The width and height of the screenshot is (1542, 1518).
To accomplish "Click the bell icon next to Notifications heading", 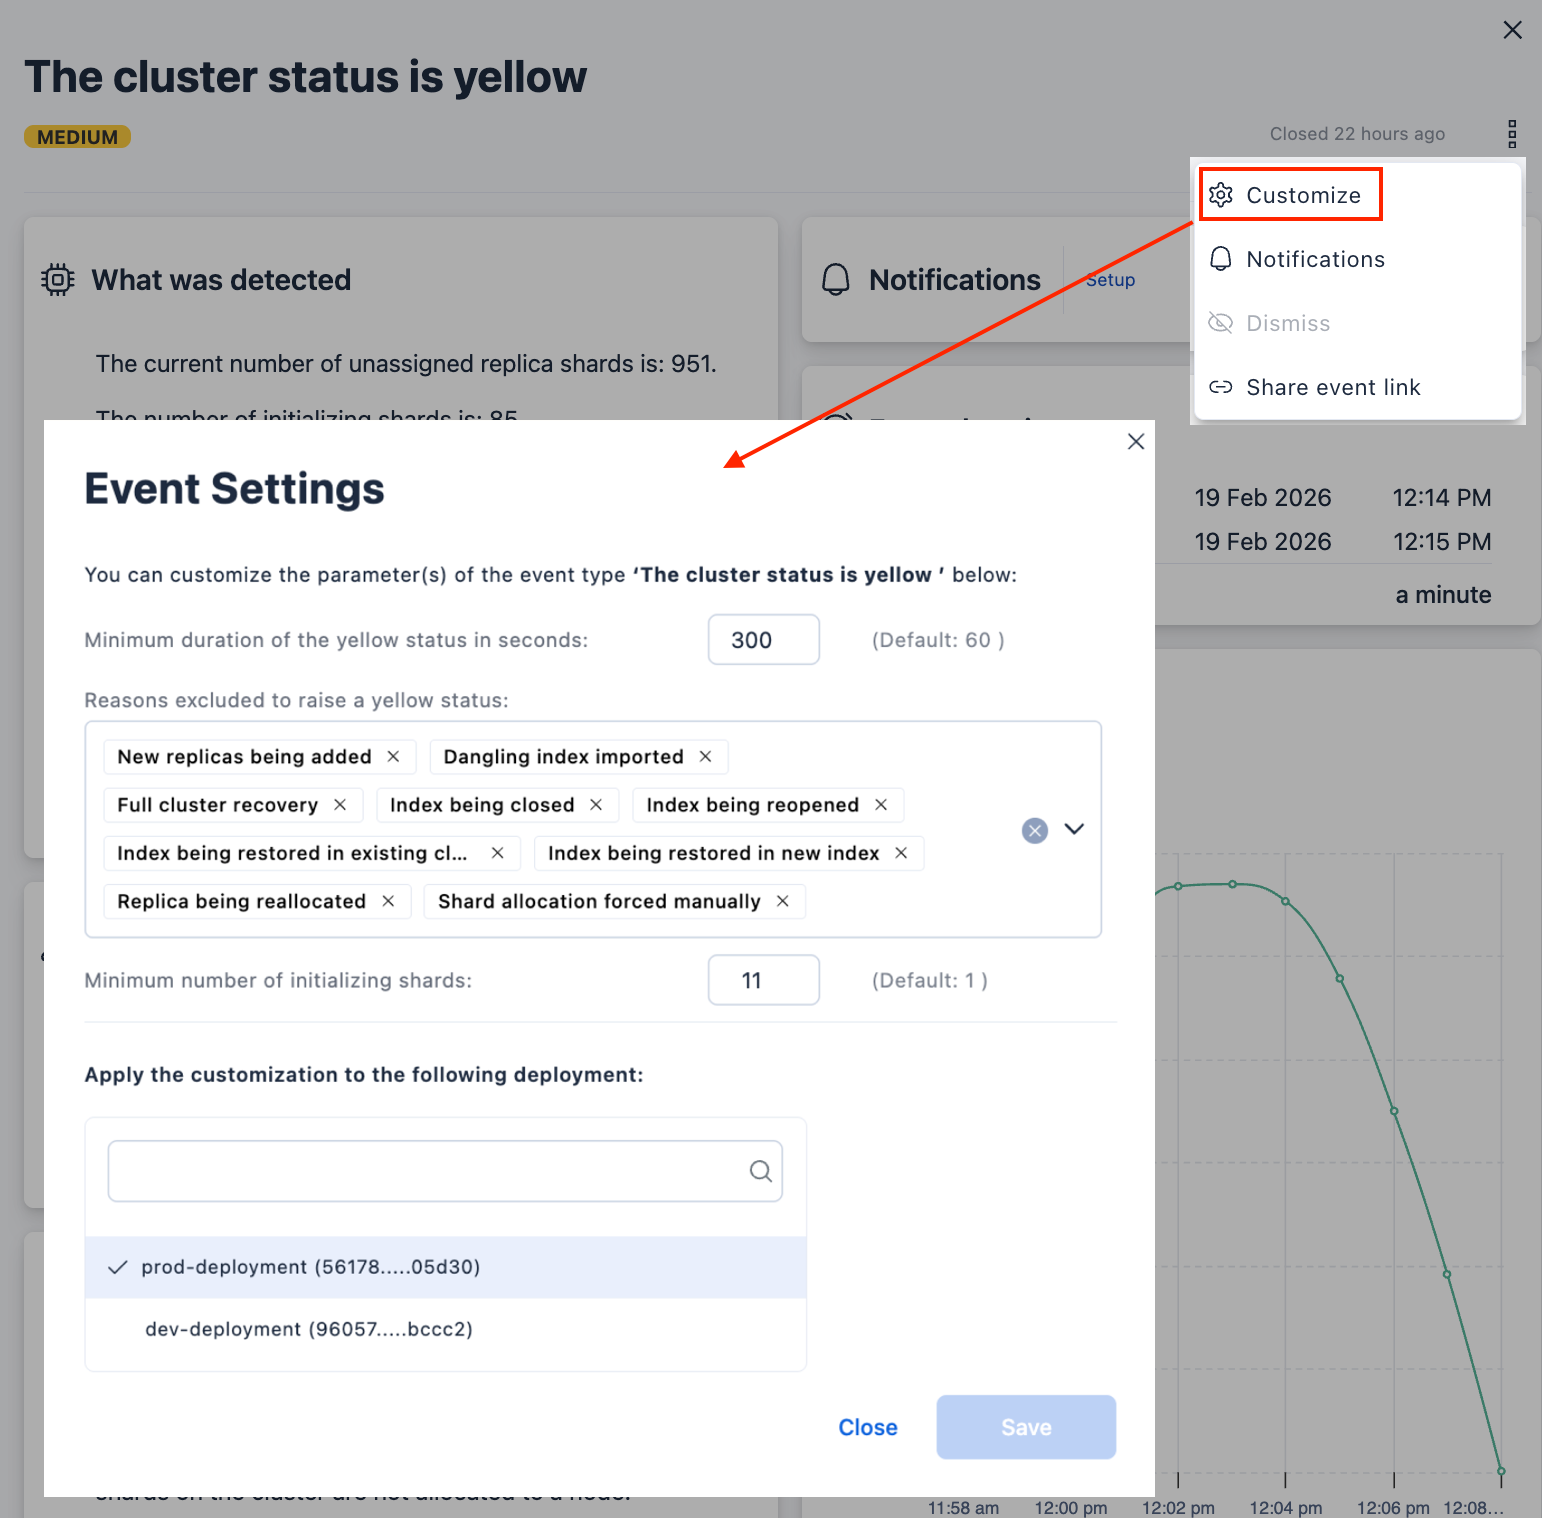I will coord(836,280).
